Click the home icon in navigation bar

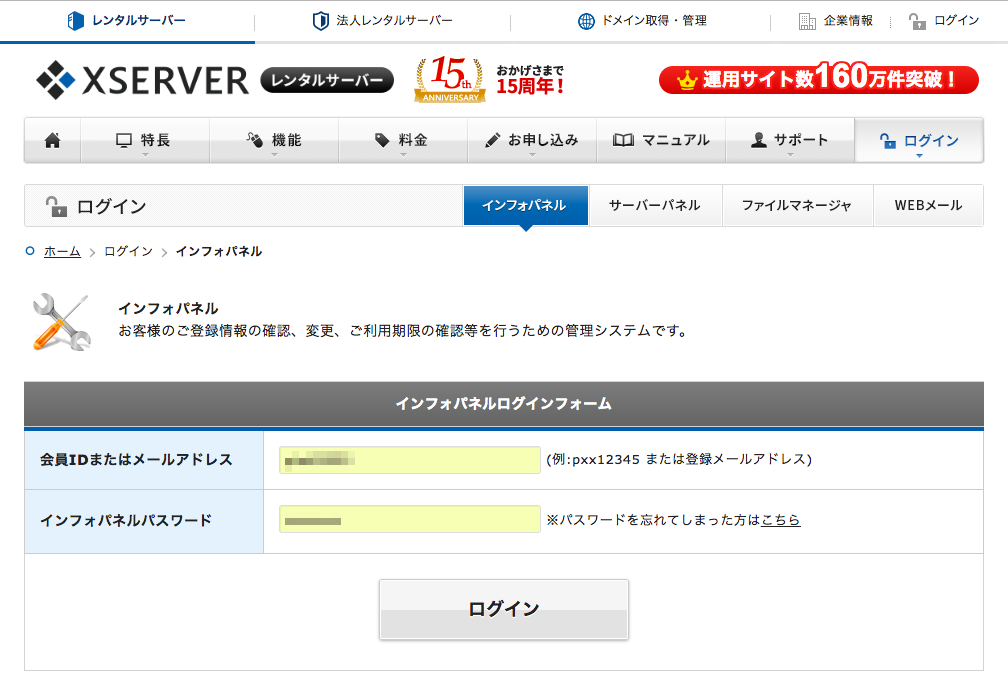click(53, 140)
